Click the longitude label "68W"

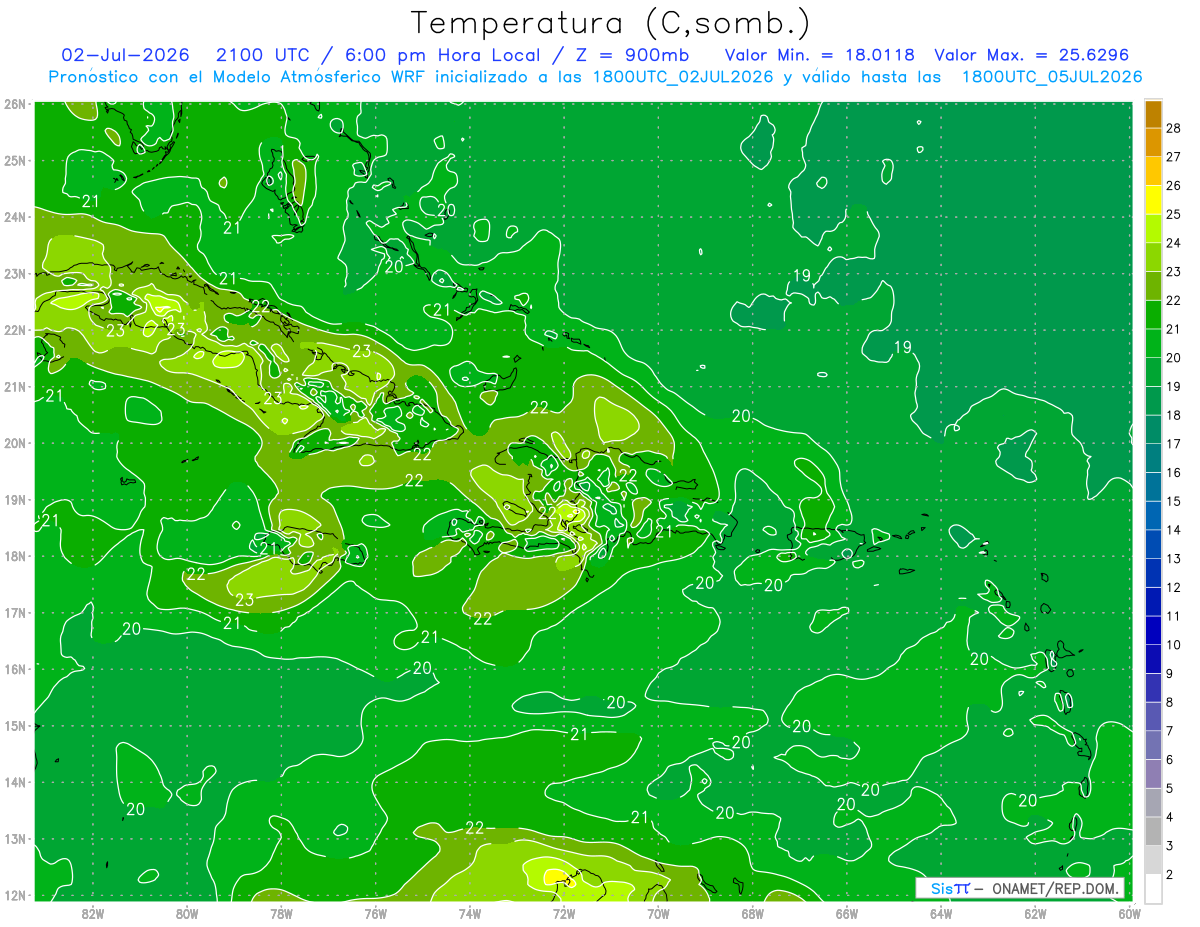[x=752, y=913]
